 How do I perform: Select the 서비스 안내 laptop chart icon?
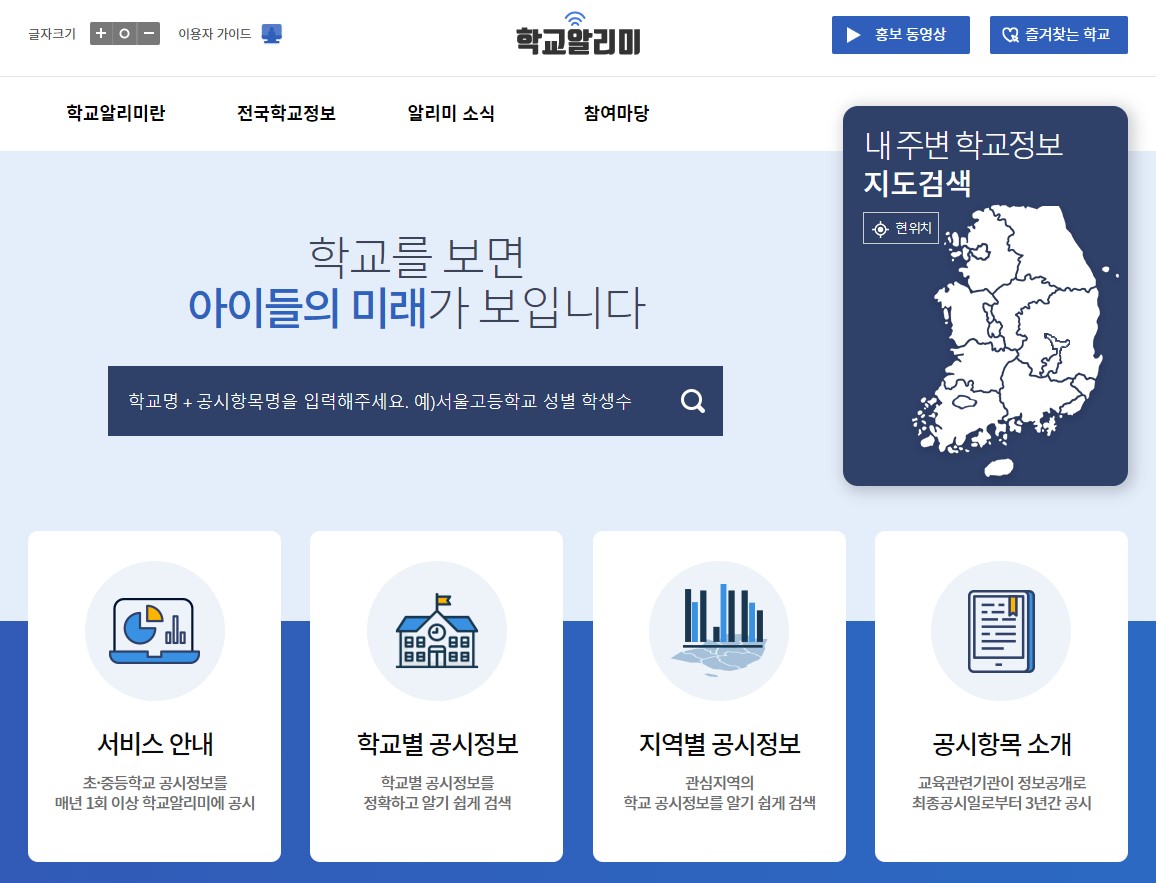click(154, 630)
